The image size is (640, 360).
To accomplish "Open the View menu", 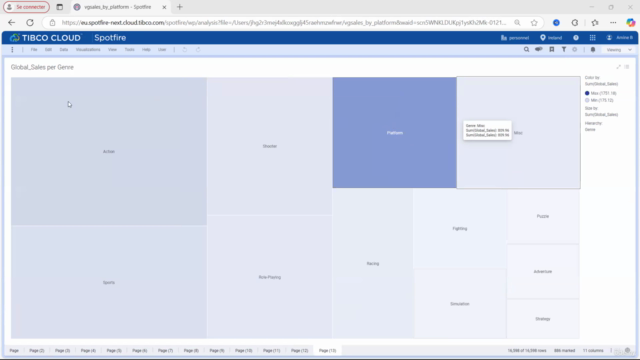I will [x=112, y=49].
